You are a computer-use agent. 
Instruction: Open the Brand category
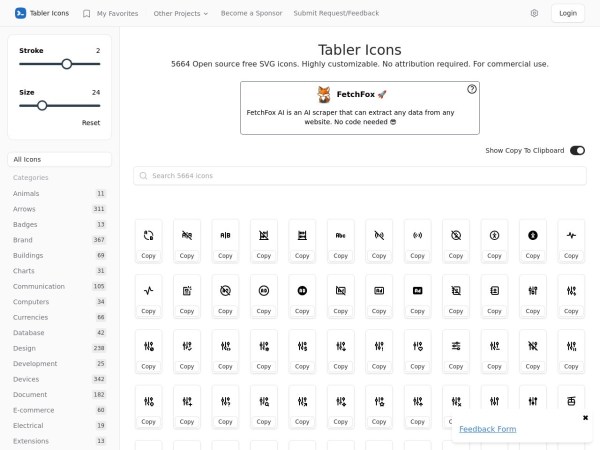pos(23,240)
